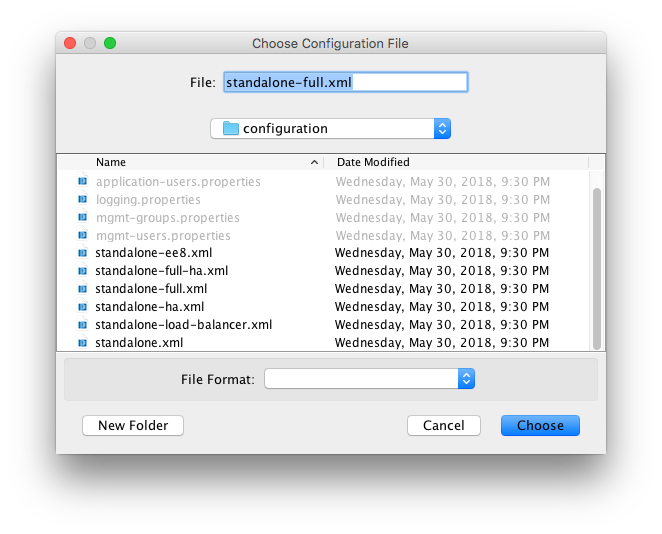Click the application-users.properties file icon
The height and width of the screenshot is (534, 662).
pyautogui.click(x=82, y=182)
